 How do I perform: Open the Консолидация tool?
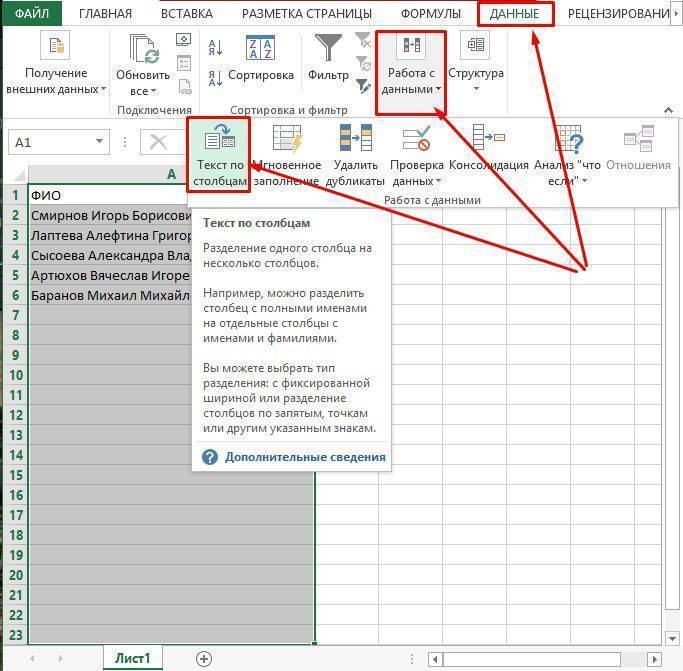coord(488,141)
